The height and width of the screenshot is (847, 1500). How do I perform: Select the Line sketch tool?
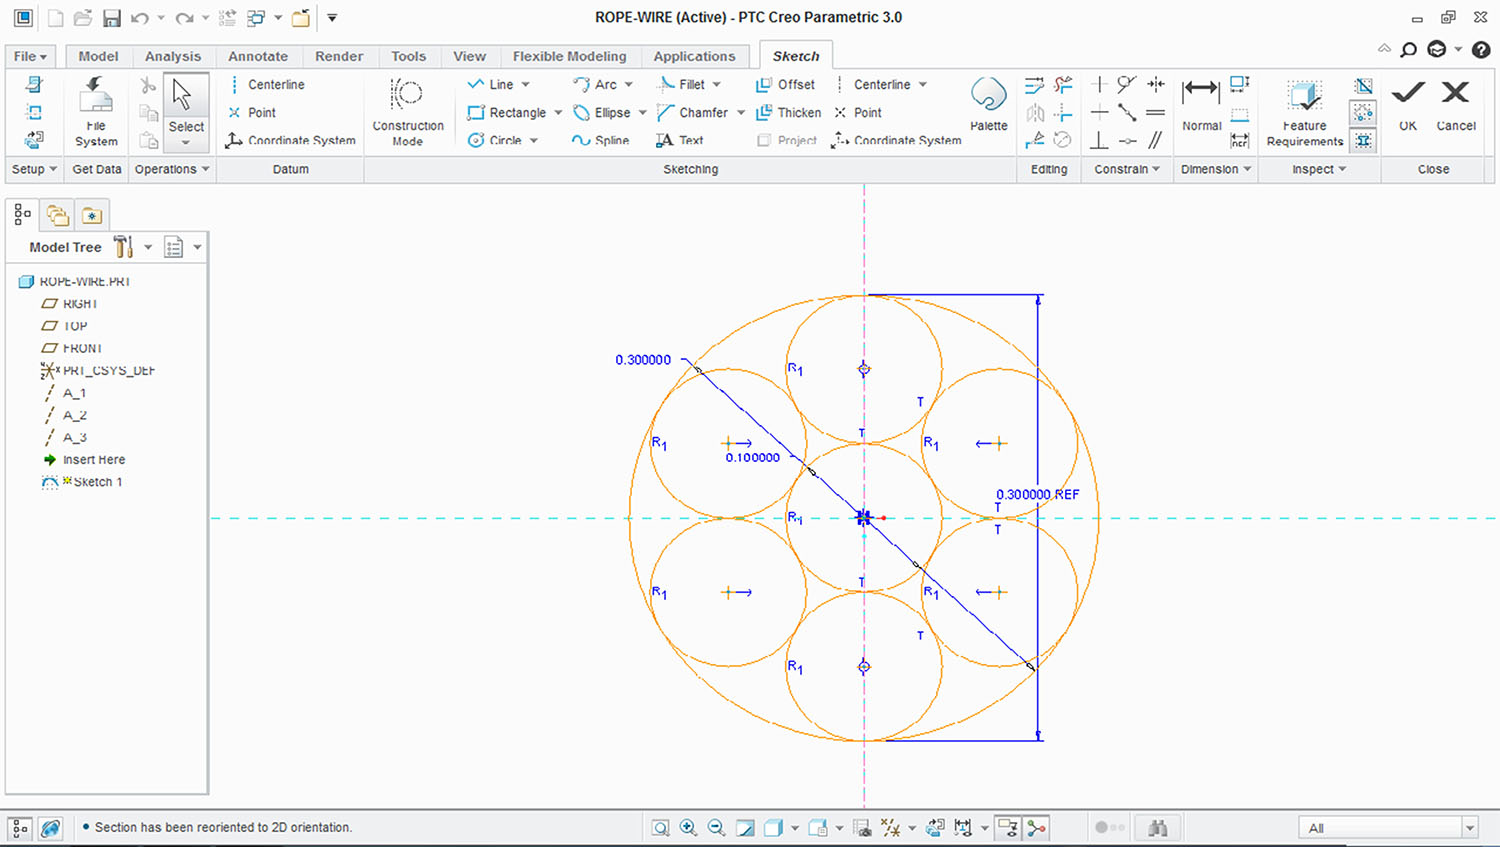(490, 84)
